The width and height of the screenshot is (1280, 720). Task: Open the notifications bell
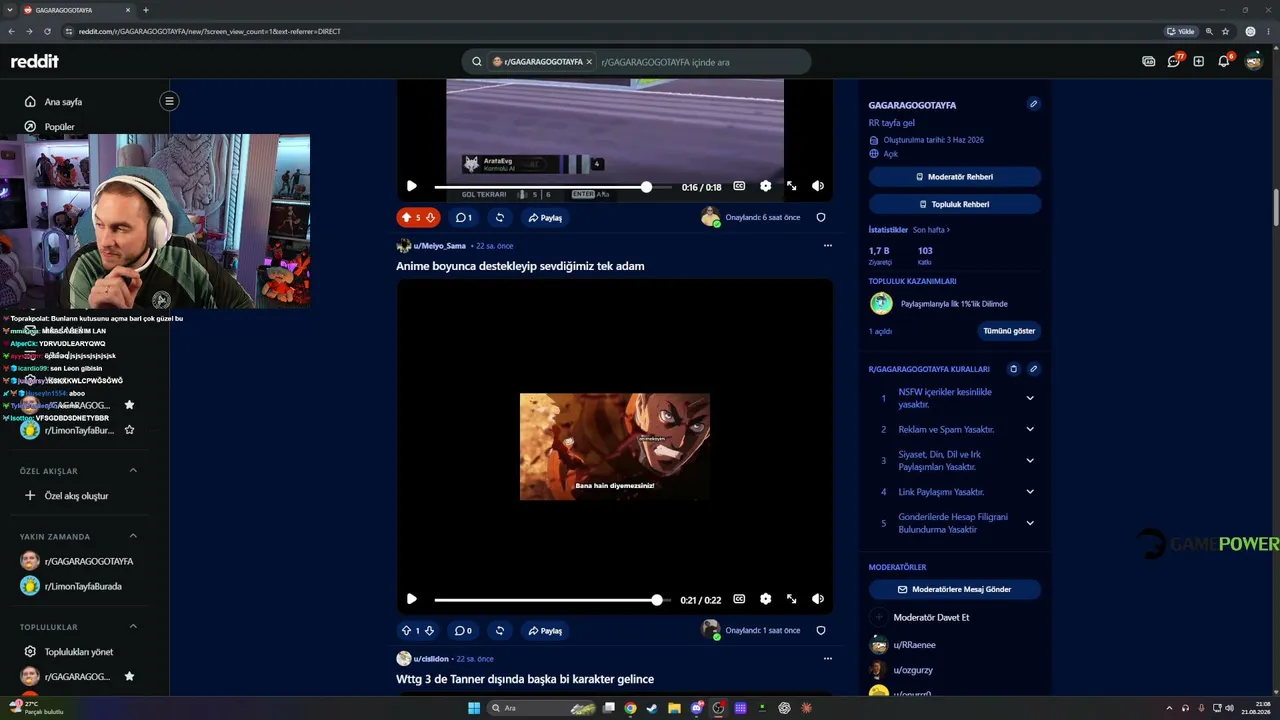point(1224,61)
